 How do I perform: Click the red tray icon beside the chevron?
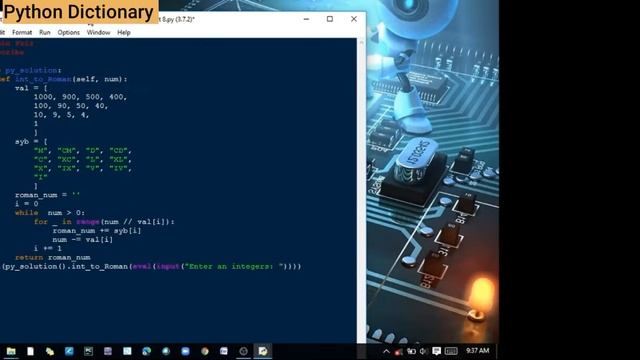point(399,351)
